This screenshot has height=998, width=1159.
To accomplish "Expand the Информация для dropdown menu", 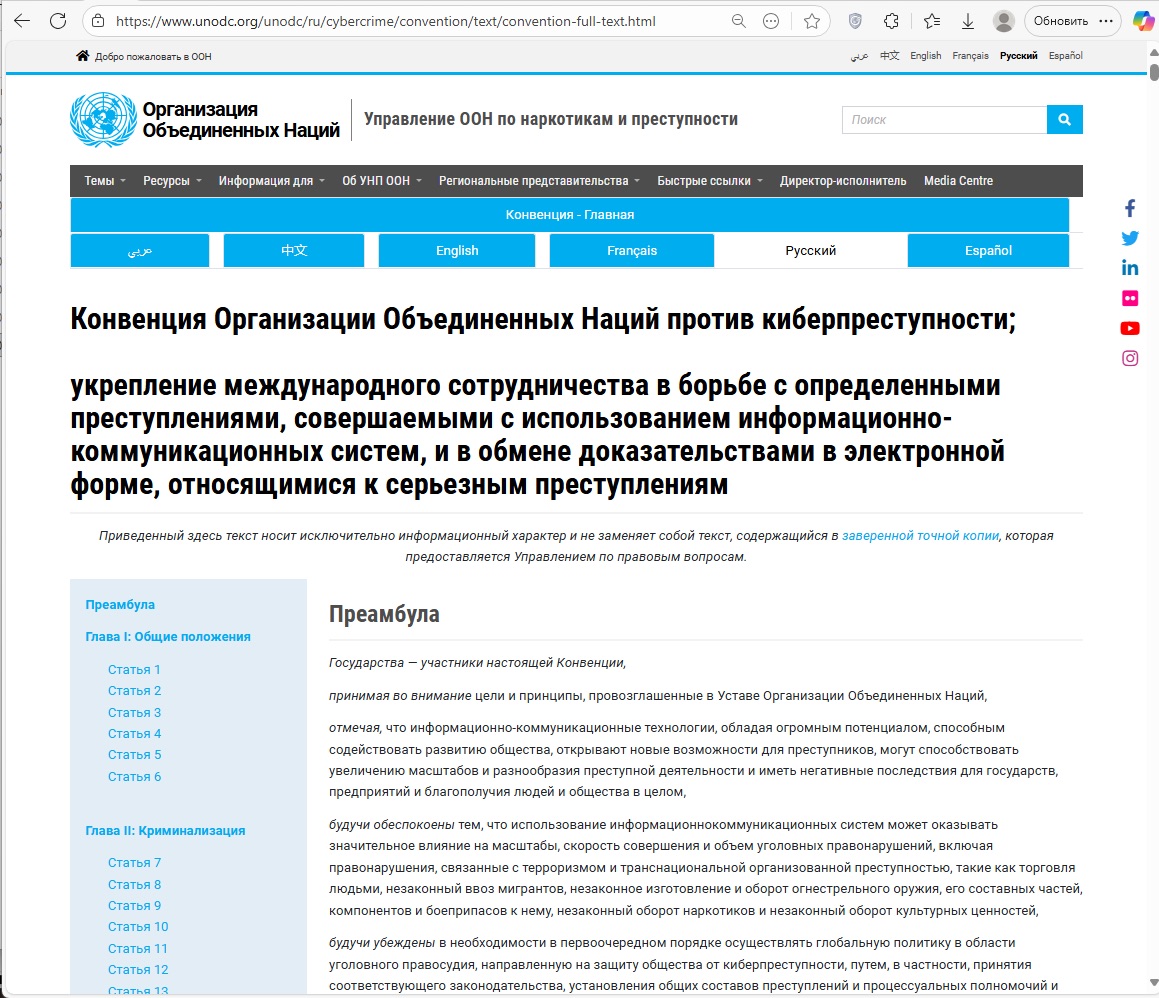I will [x=271, y=181].
